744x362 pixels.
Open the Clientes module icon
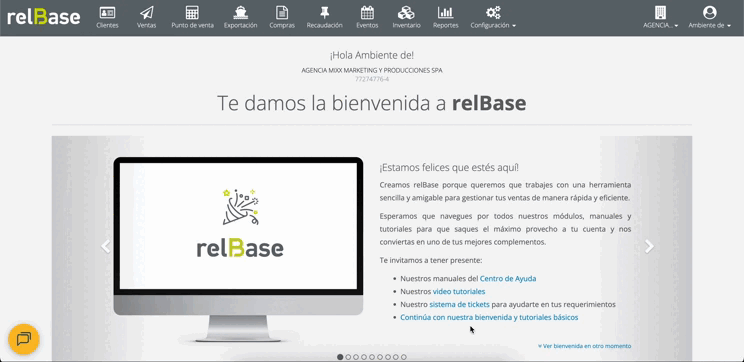107,13
